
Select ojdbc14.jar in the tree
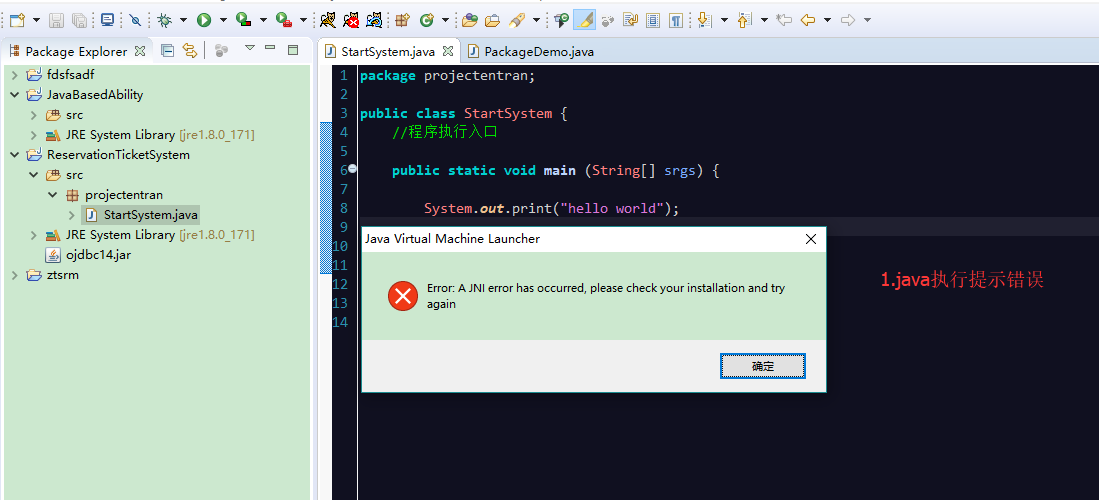pyautogui.click(x=88, y=255)
